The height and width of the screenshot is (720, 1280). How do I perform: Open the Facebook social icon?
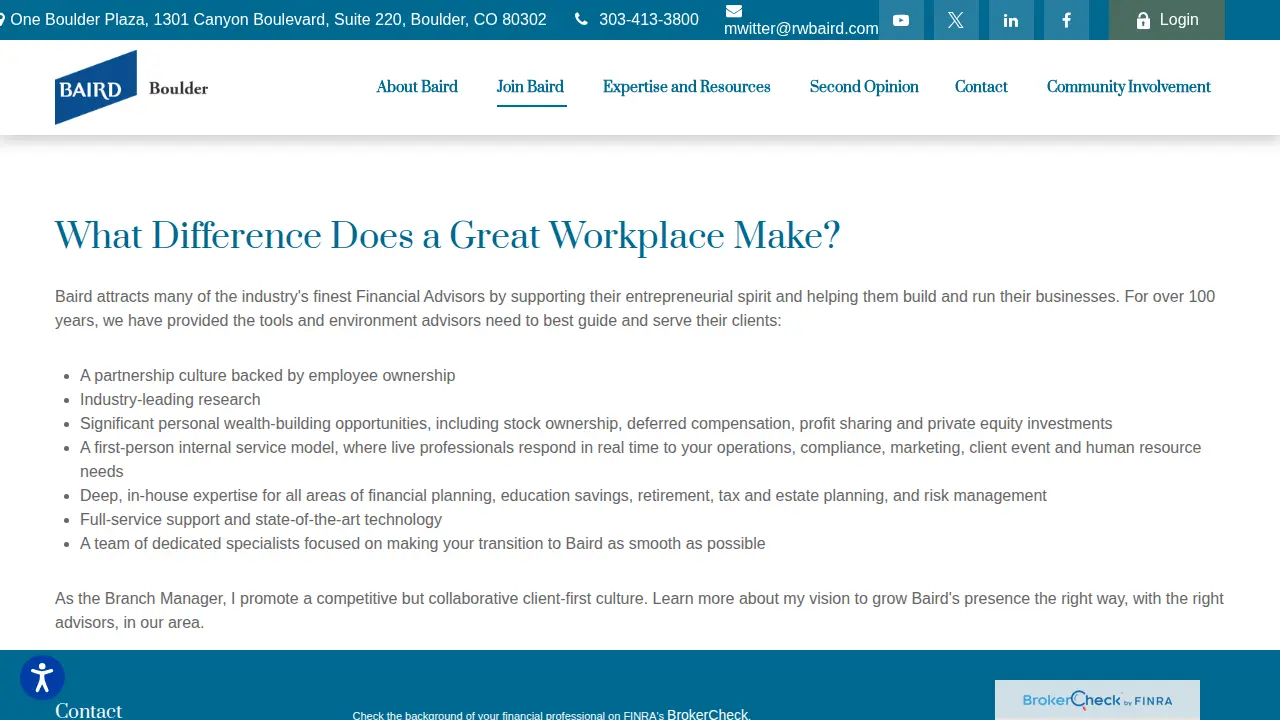(x=1066, y=20)
